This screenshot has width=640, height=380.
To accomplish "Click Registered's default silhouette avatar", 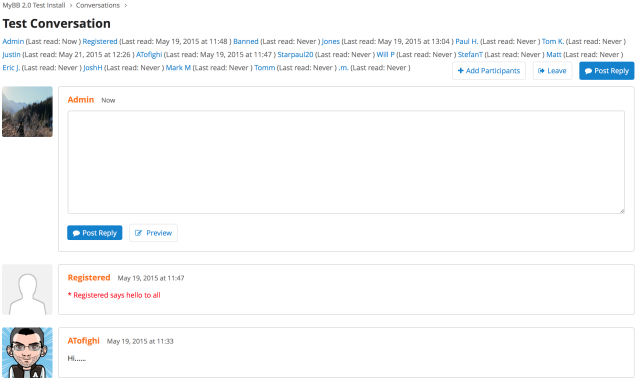I will pos(27,289).
